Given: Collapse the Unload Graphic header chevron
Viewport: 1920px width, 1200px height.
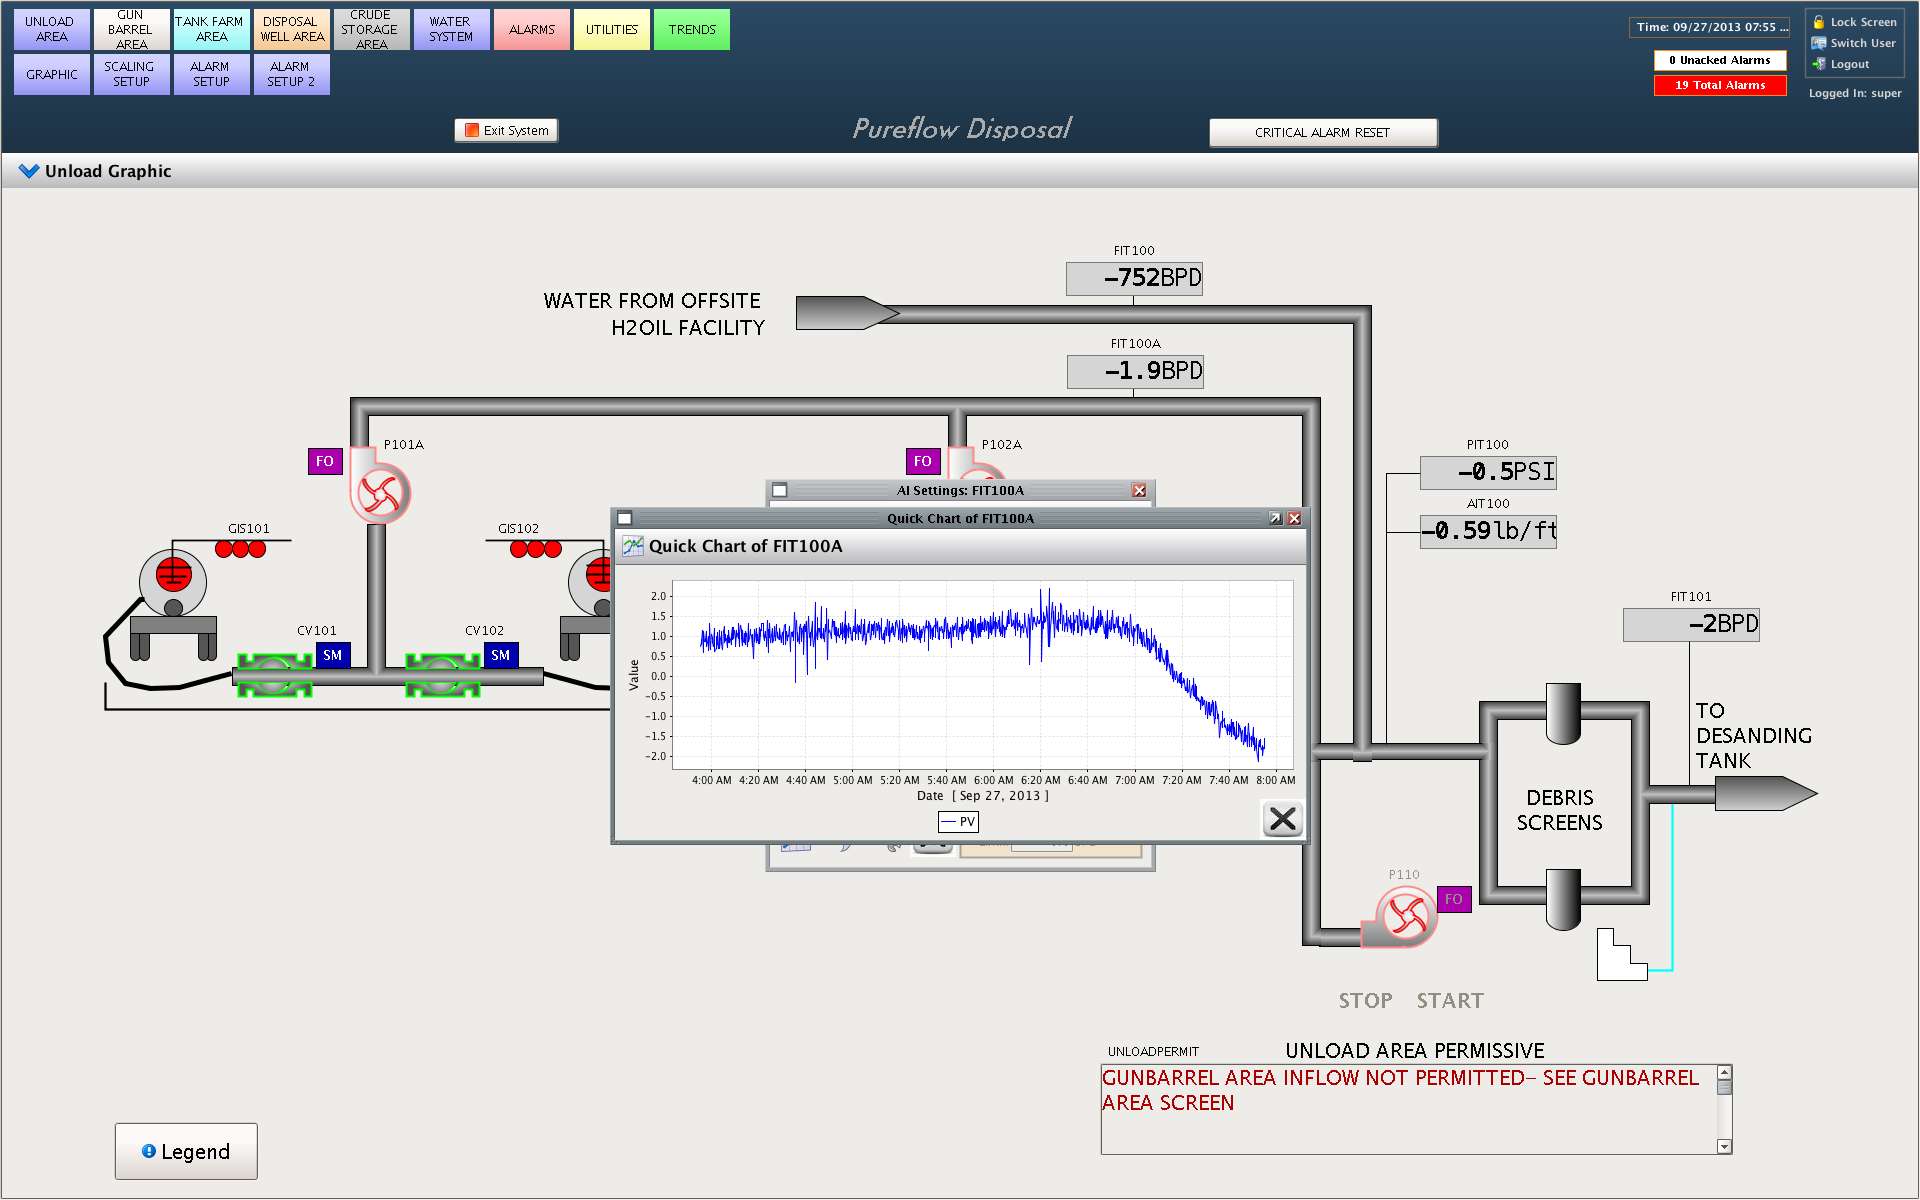Looking at the screenshot, I should coord(29,171).
